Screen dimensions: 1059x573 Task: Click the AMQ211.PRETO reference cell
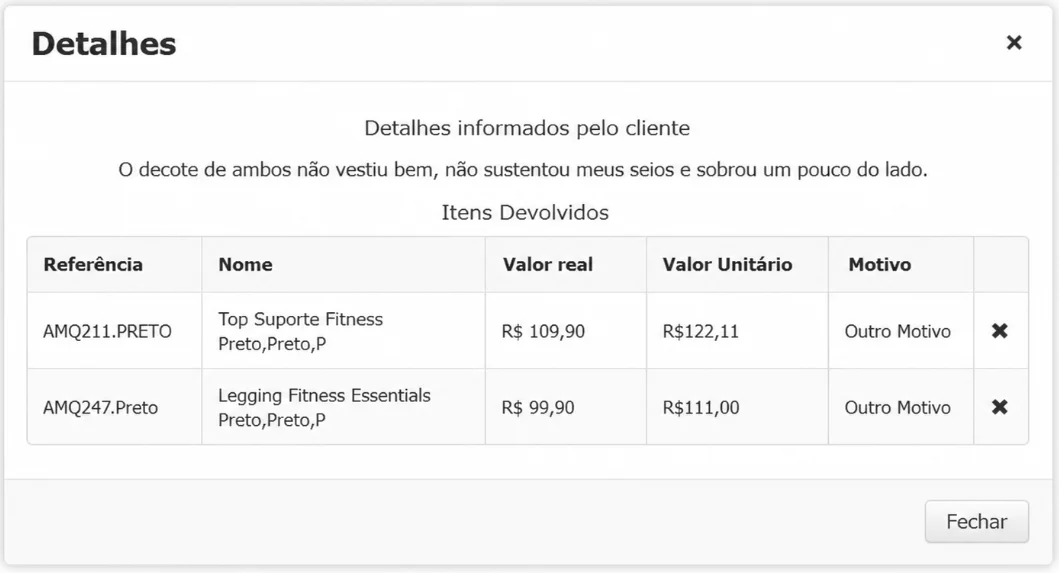(107, 331)
